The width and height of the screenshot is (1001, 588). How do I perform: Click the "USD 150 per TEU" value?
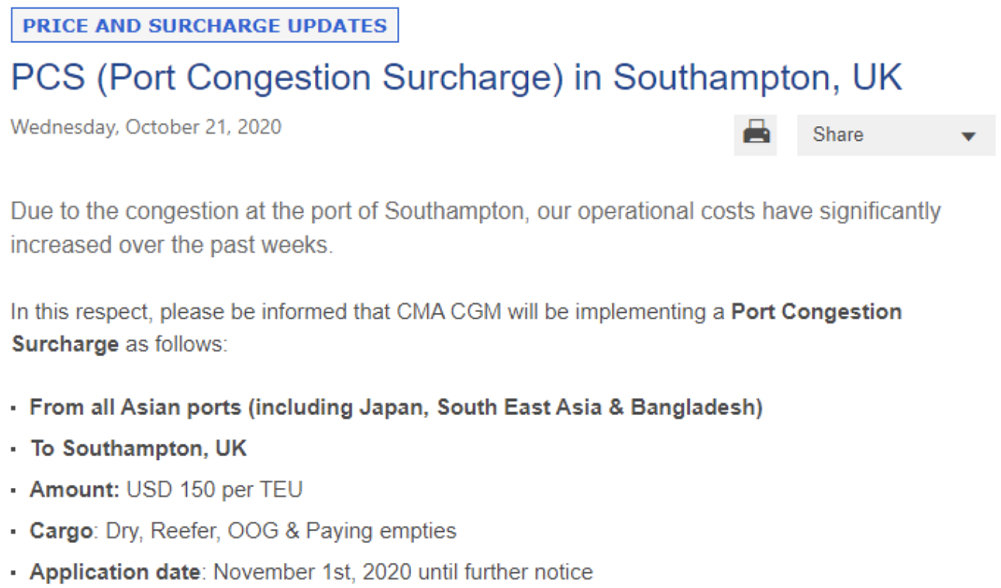pyautogui.click(x=215, y=490)
